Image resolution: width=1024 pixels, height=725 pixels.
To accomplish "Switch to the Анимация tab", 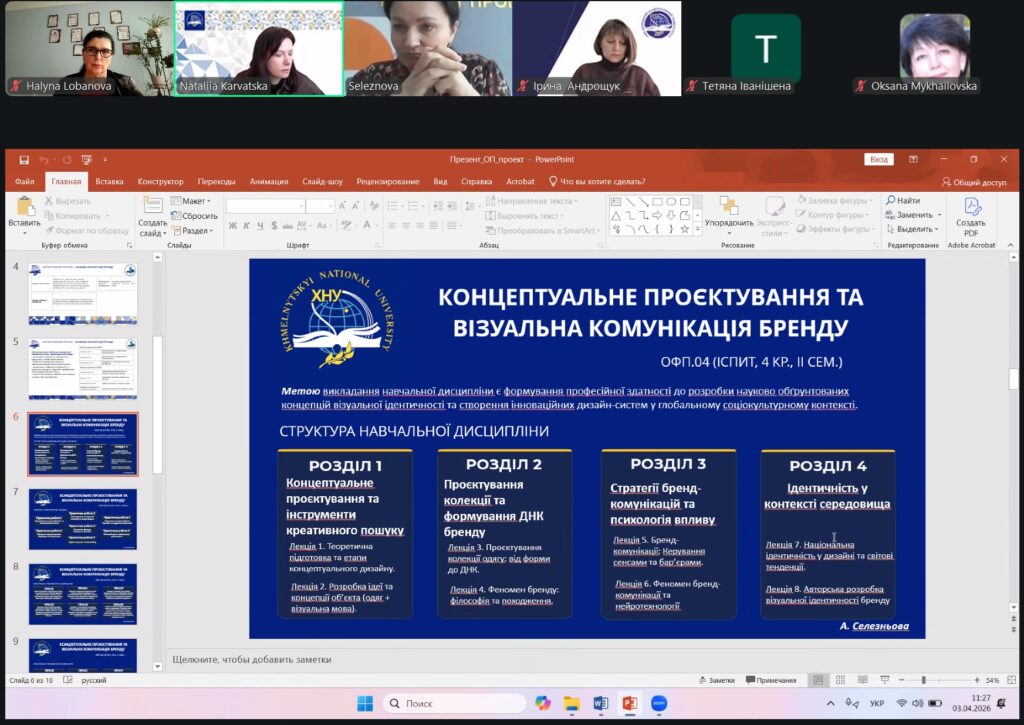I will 269,182.
